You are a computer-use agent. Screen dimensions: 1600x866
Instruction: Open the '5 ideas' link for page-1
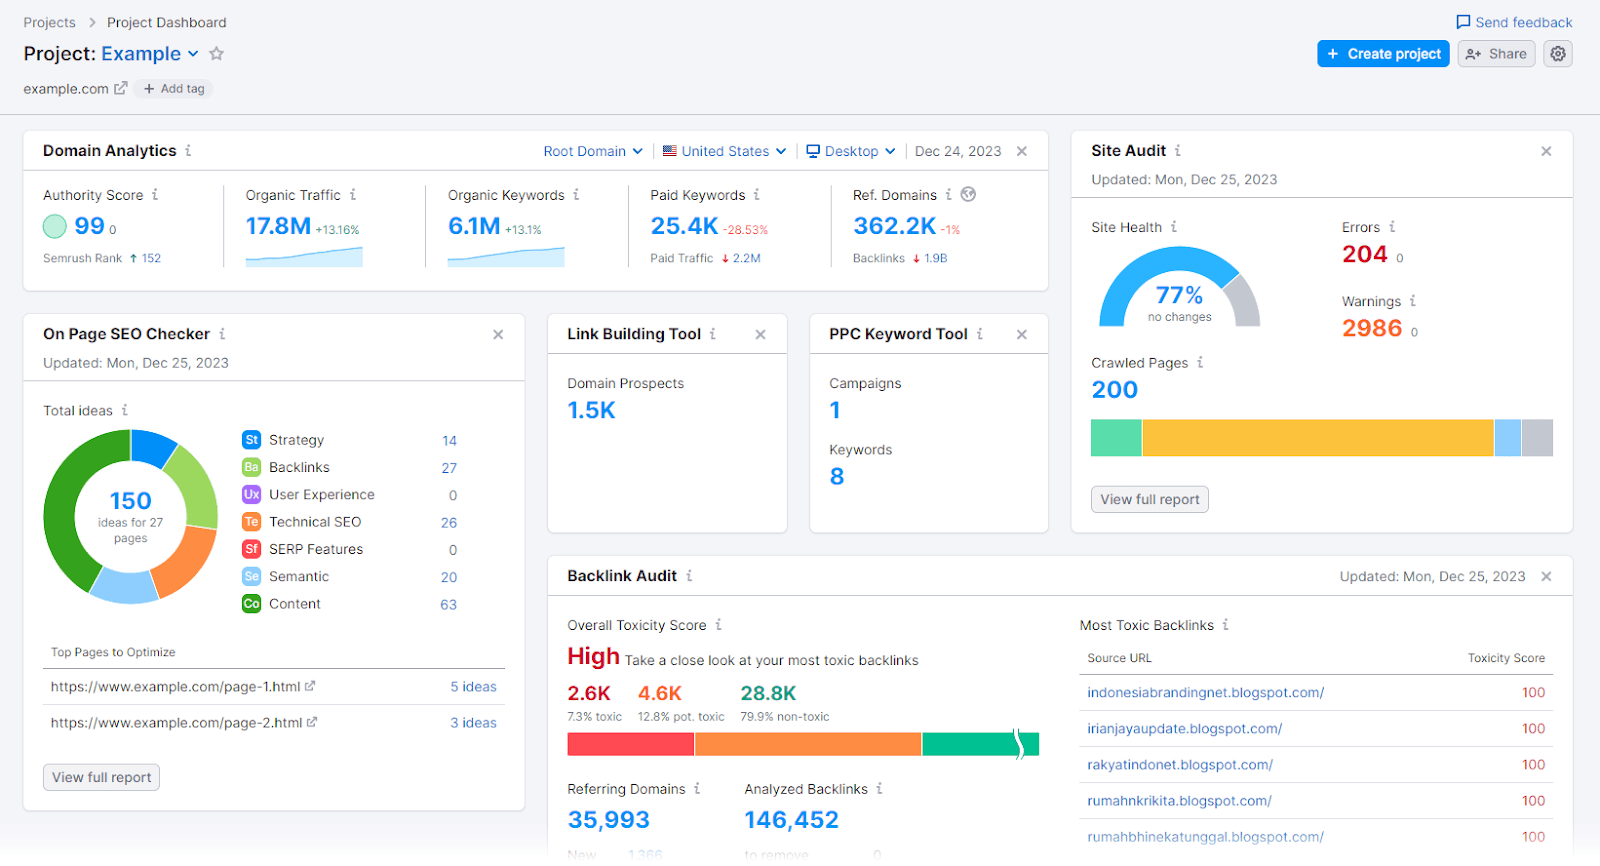coord(473,687)
